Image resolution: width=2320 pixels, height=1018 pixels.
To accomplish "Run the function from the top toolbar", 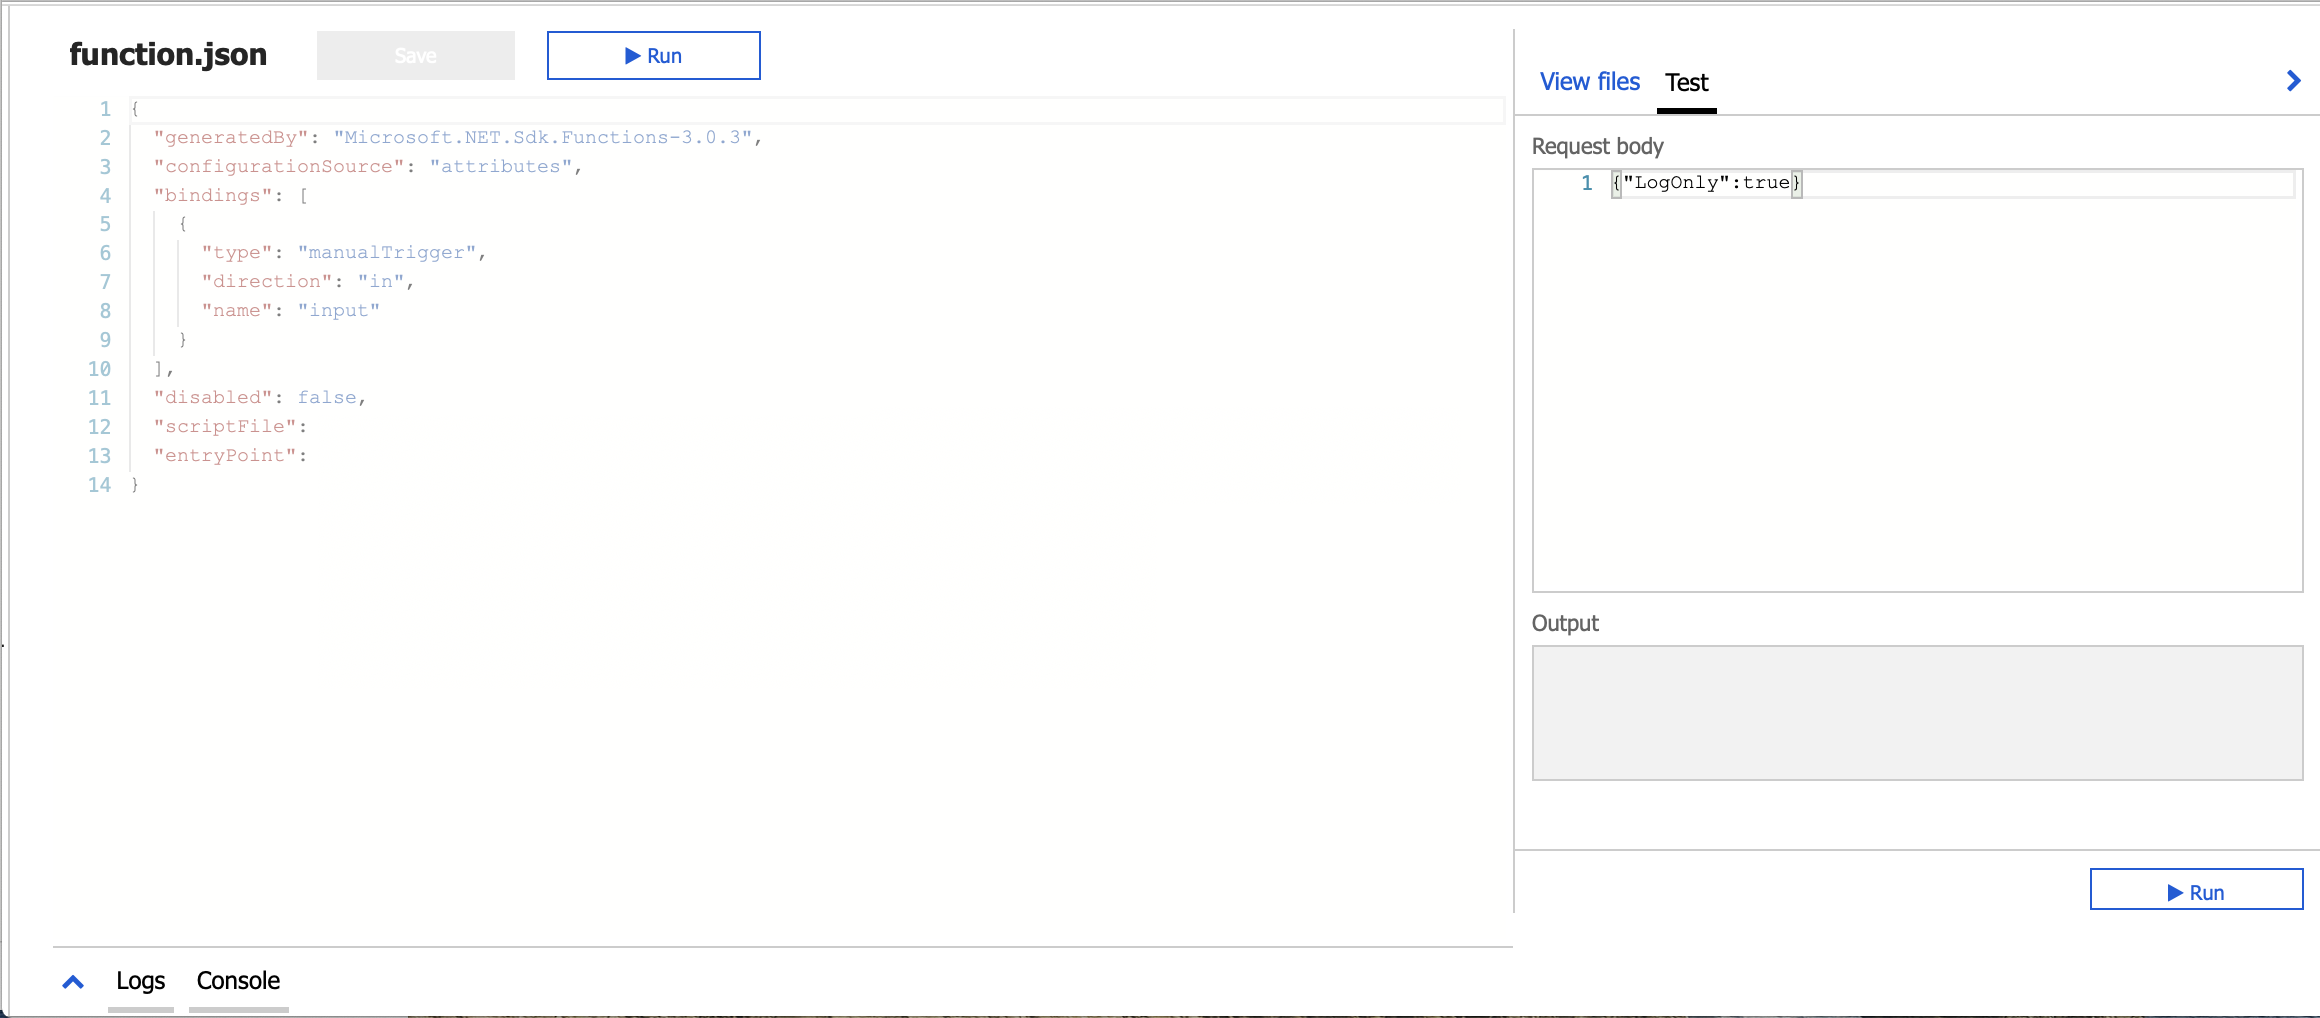I will click(x=653, y=55).
